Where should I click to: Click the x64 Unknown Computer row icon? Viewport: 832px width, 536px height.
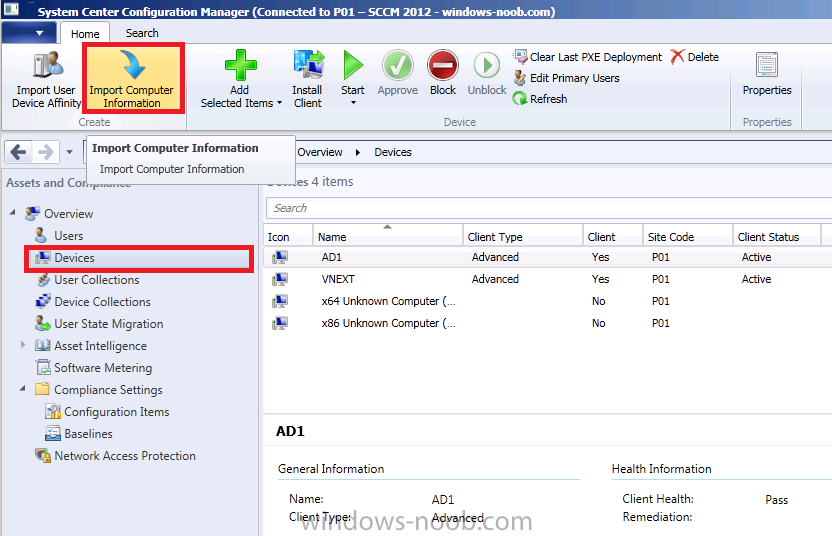click(x=280, y=301)
